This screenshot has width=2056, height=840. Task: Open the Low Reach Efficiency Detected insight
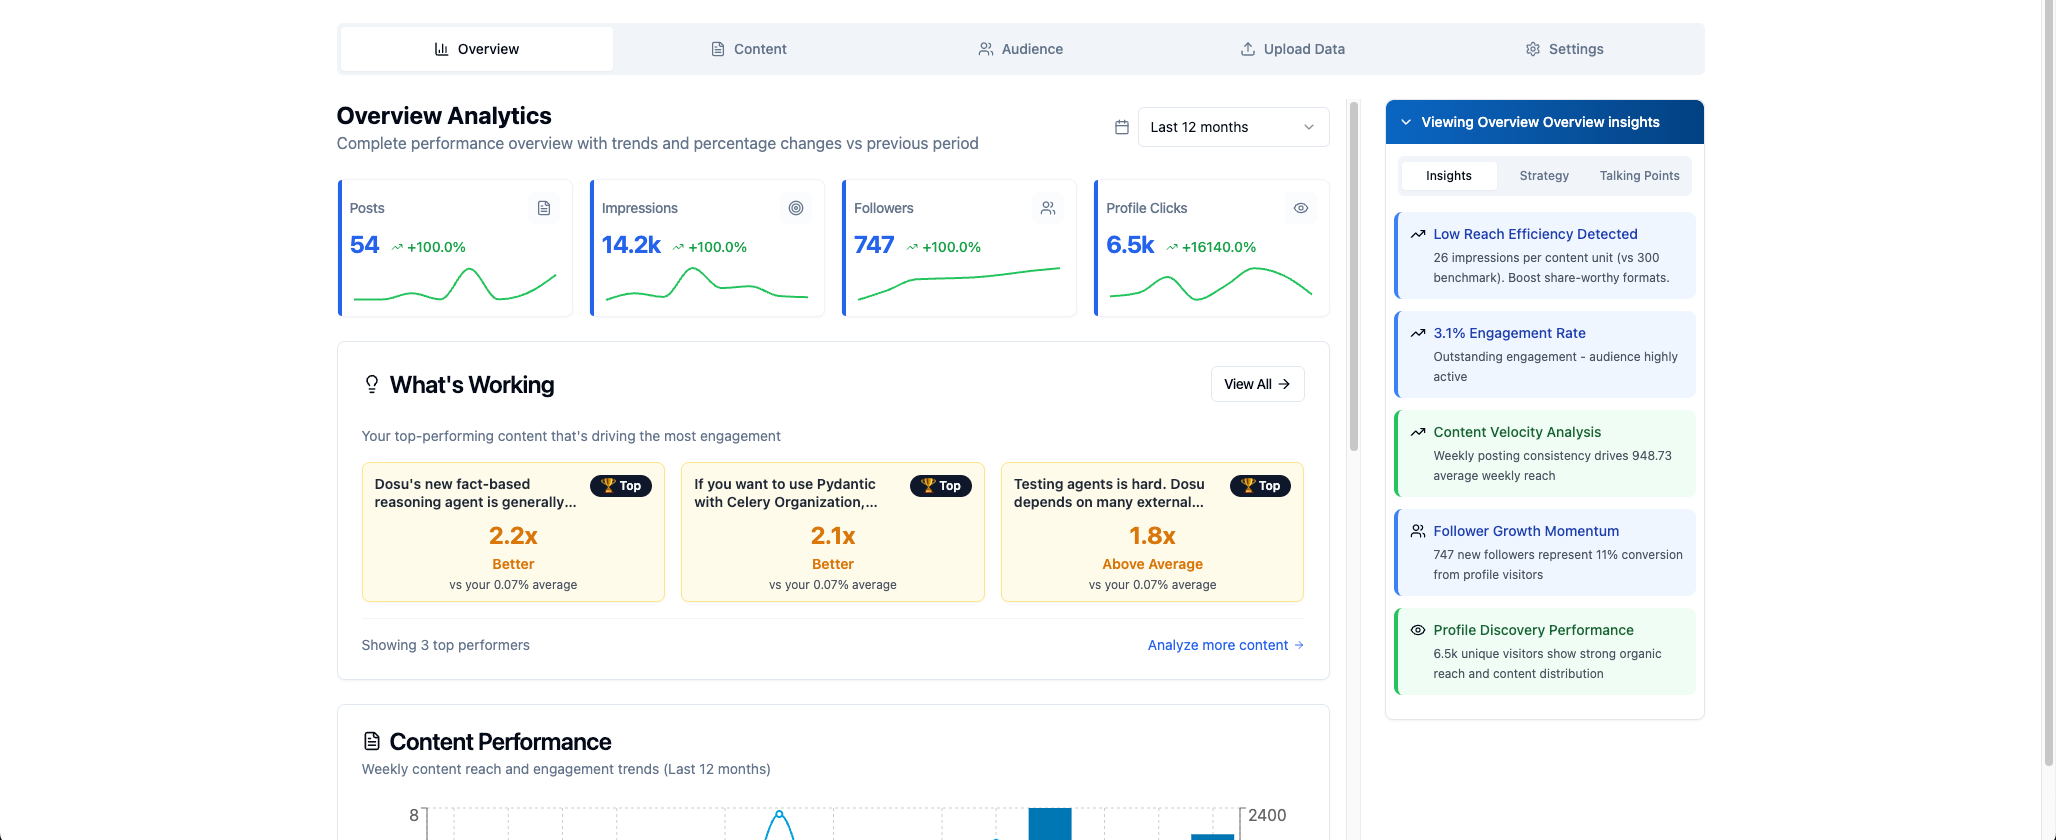click(1545, 255)
